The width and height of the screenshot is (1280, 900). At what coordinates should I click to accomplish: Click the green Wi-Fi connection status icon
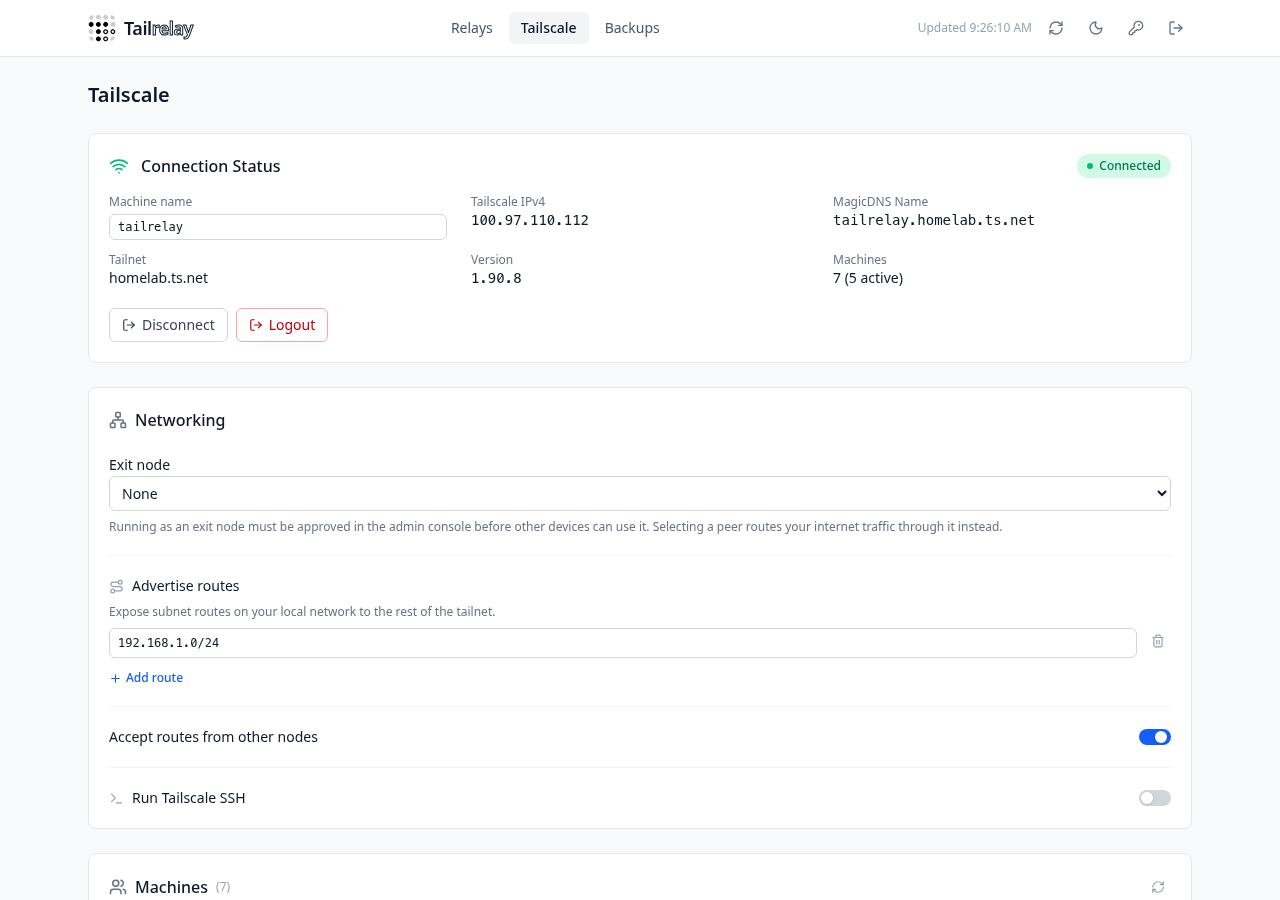click(x=119, y=166)
